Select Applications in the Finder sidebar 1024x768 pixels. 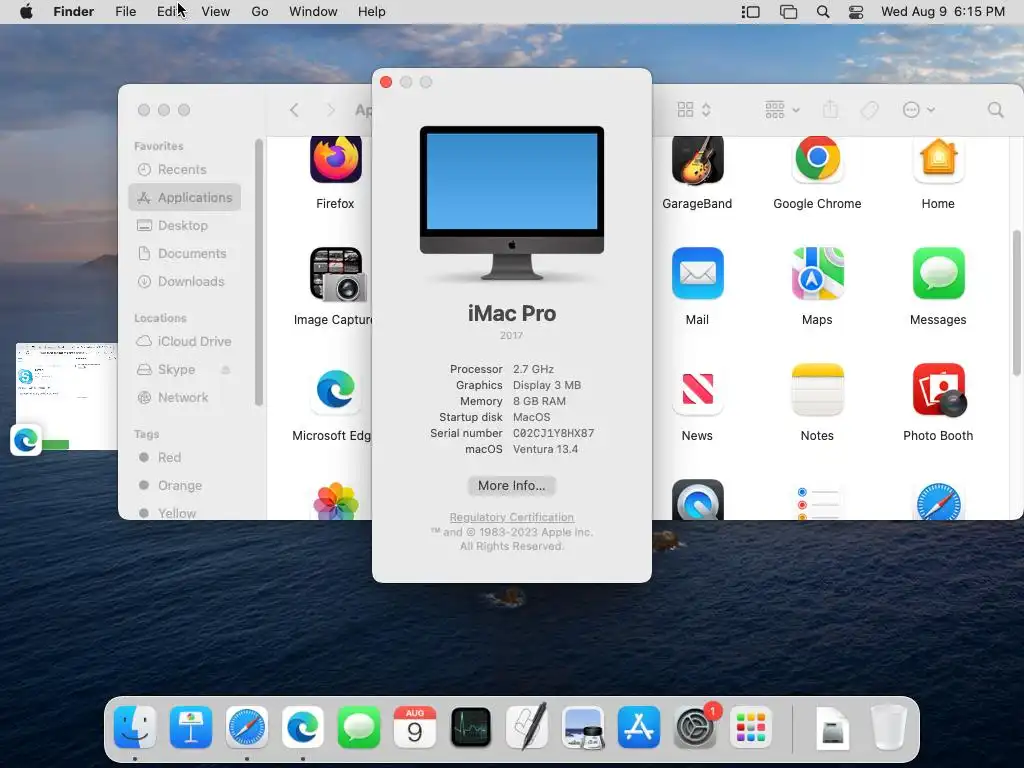(185, 197)
